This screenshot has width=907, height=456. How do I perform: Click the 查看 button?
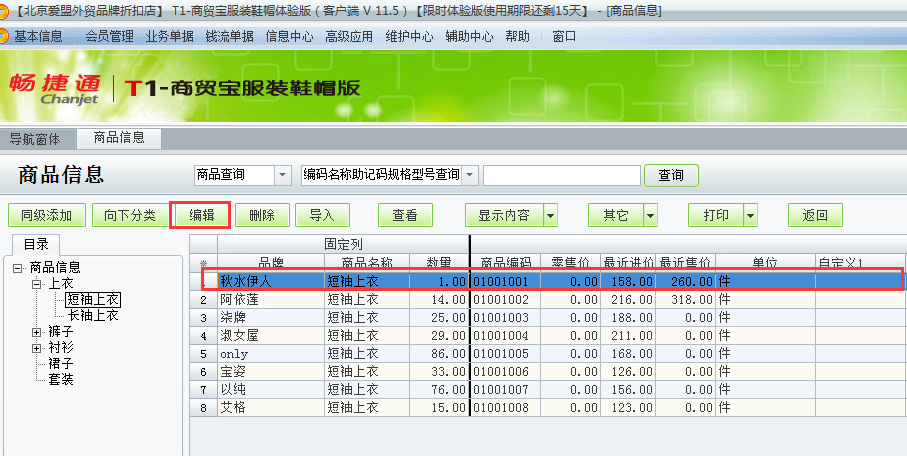pyautogui.click(x=405, y=215)
